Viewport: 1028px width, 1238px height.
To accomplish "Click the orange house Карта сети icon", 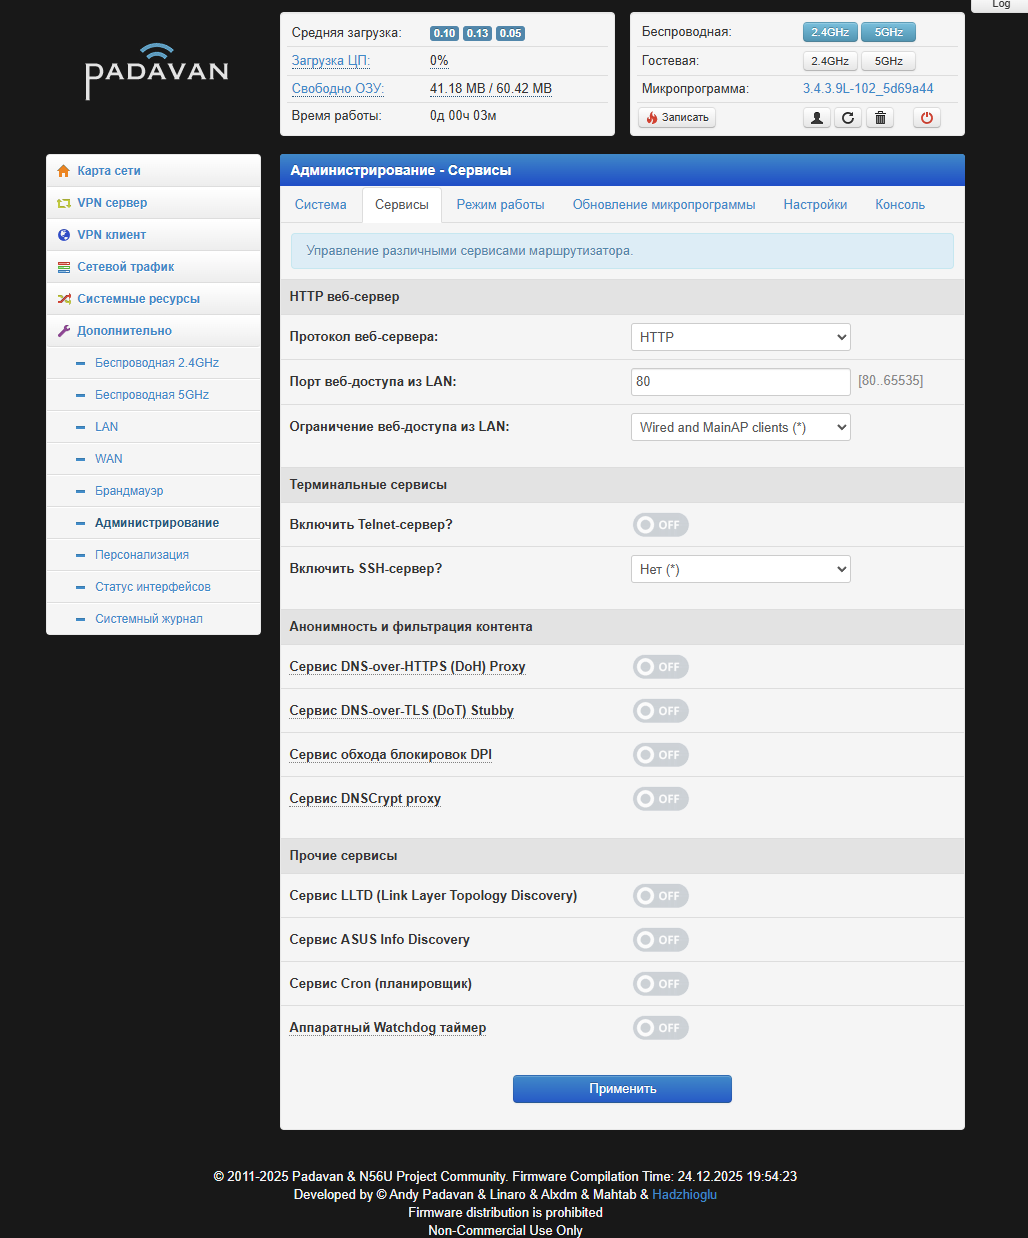I will tap(64, 171).
